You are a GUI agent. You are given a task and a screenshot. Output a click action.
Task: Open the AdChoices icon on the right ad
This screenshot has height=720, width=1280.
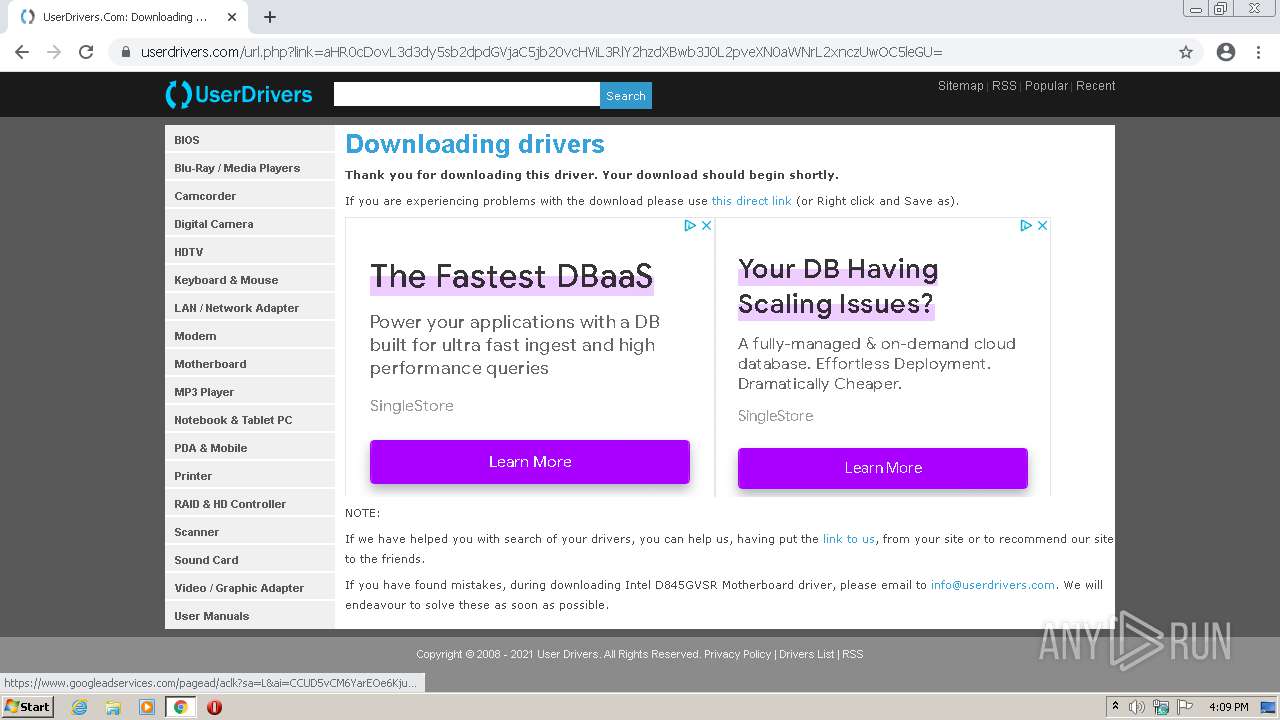1026,226
